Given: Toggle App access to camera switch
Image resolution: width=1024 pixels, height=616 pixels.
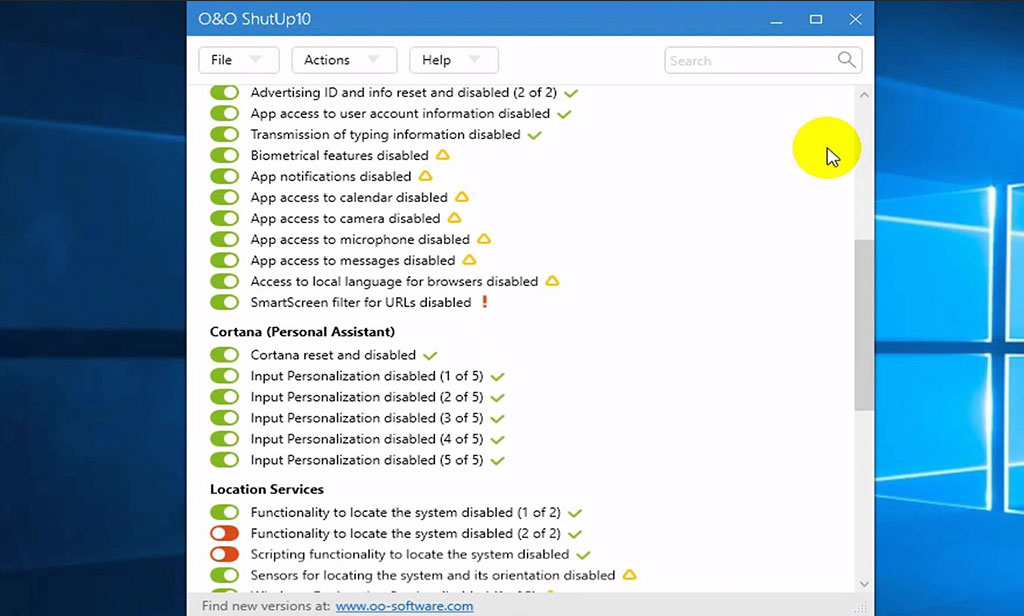Looking at the screenshot, I should point(225,218).
